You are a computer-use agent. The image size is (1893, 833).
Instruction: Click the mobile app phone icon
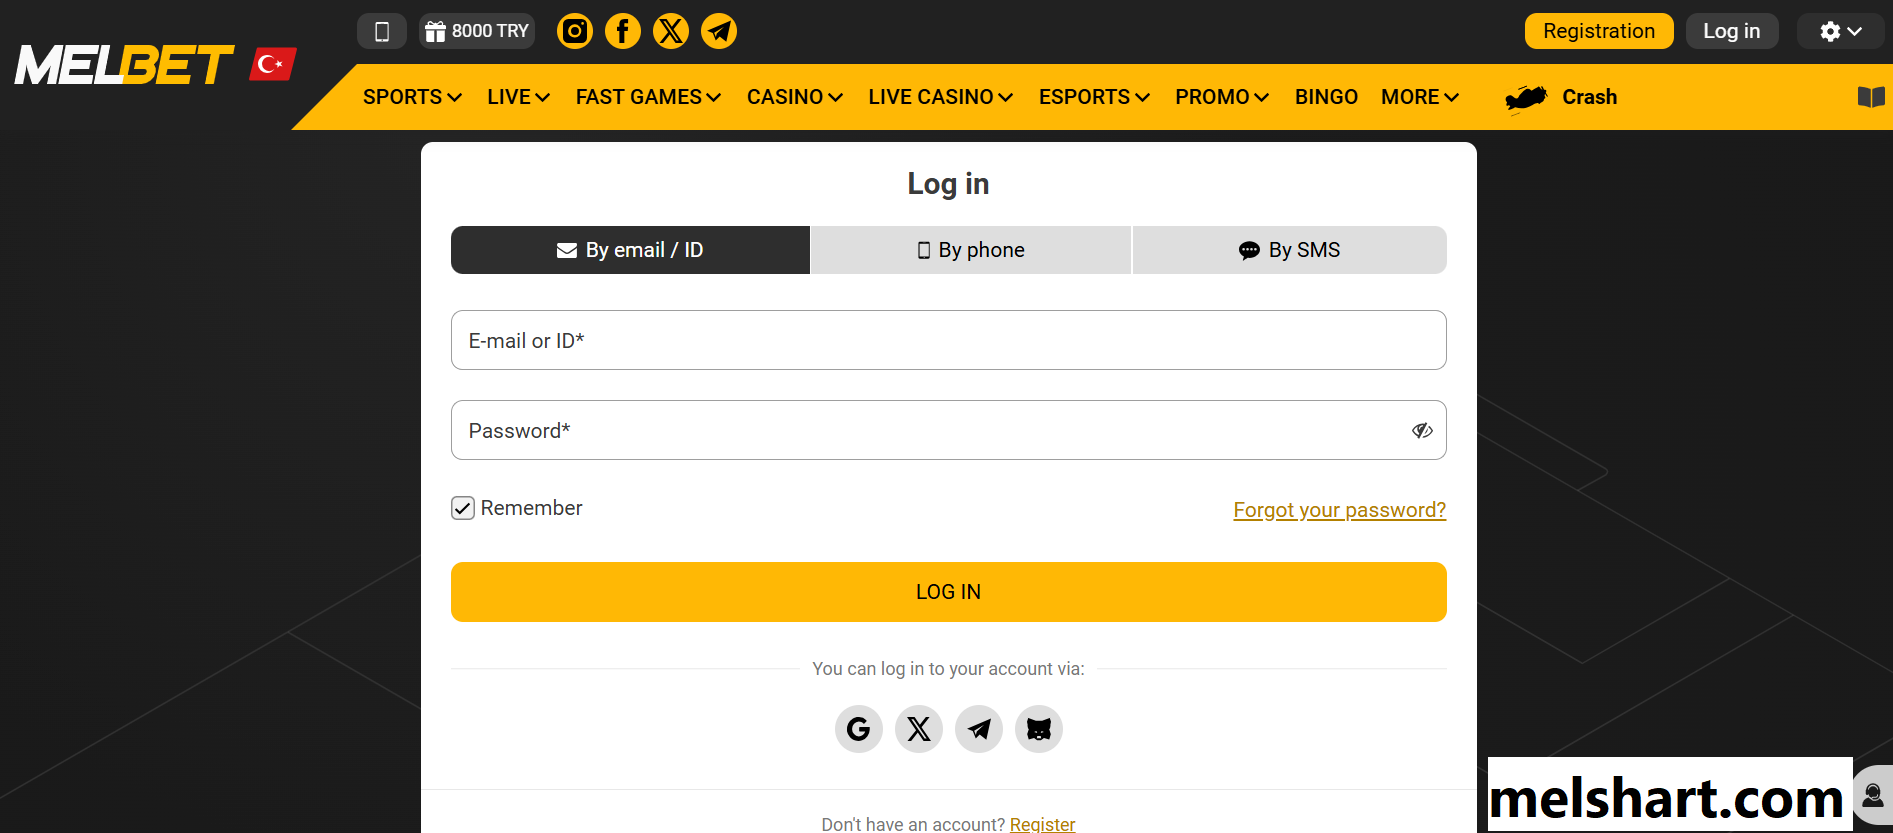[381, 31]
